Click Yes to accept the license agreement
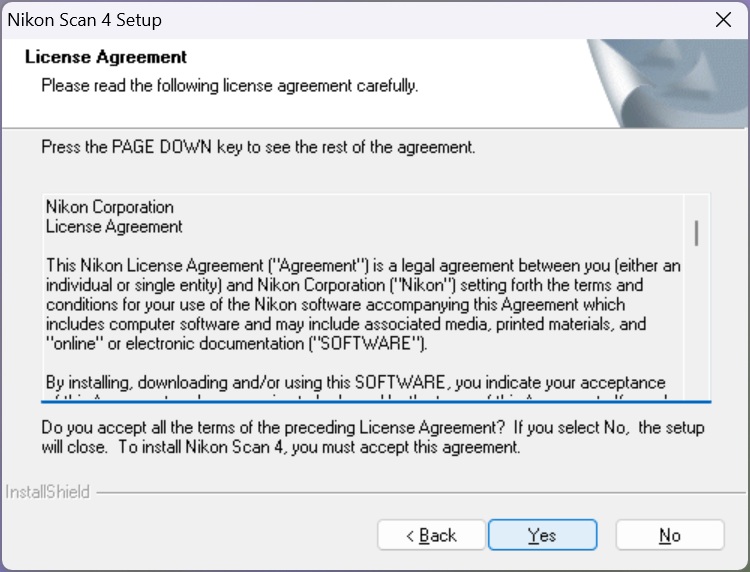The image size is (750, 572). pyautogui.click(x=542, y=535)
